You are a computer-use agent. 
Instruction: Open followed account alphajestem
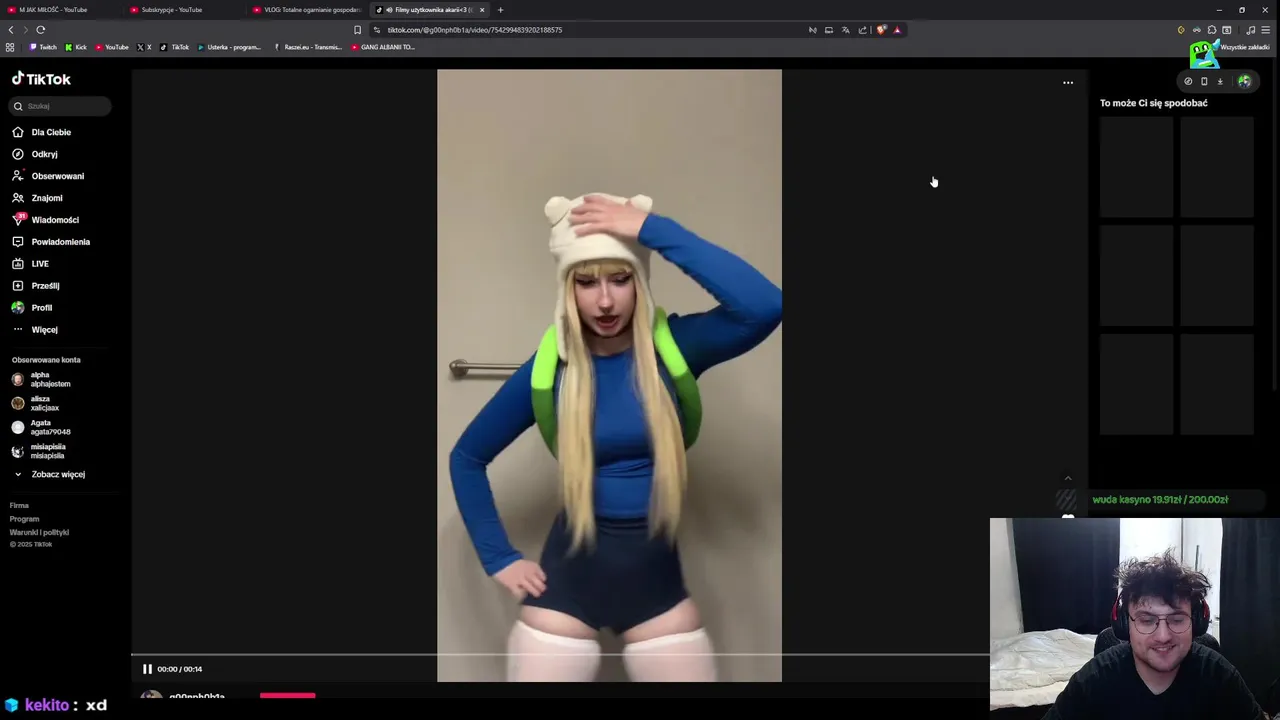pyautogui.click(x=41, y=379)
